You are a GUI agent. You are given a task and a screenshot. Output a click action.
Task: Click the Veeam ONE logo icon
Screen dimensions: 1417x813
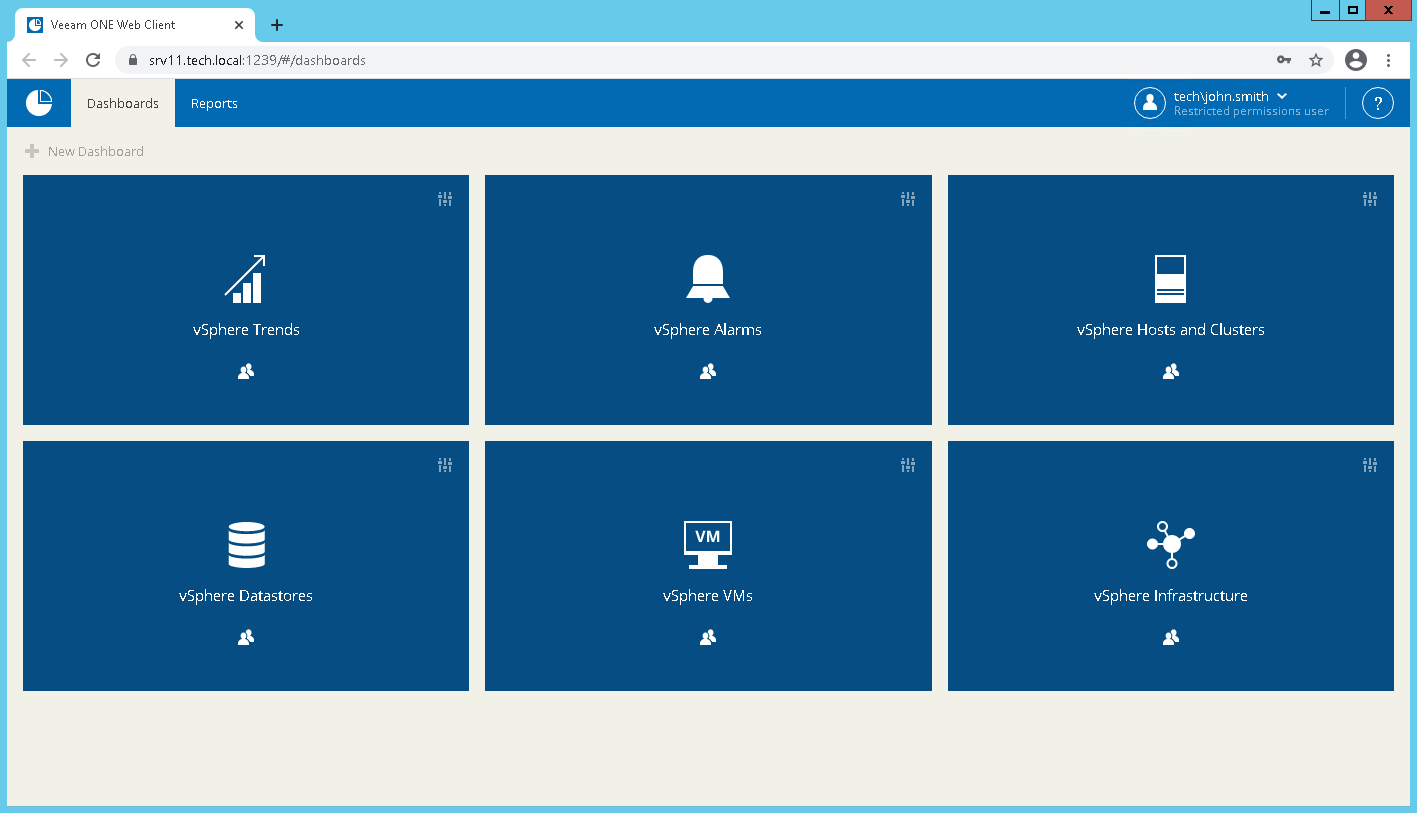[39, 103]
